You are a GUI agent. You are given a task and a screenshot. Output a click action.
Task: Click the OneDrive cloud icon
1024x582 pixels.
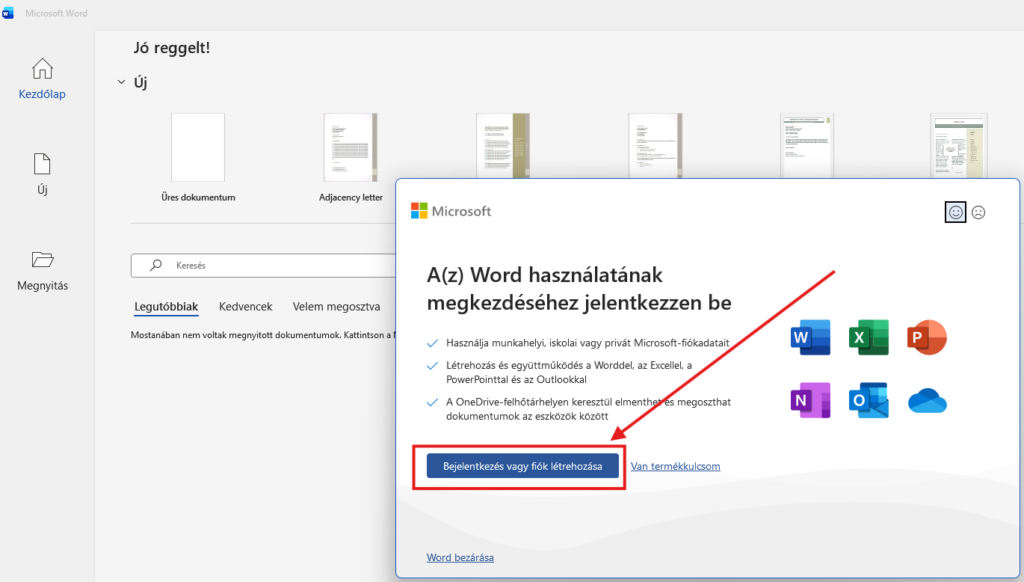927,400
